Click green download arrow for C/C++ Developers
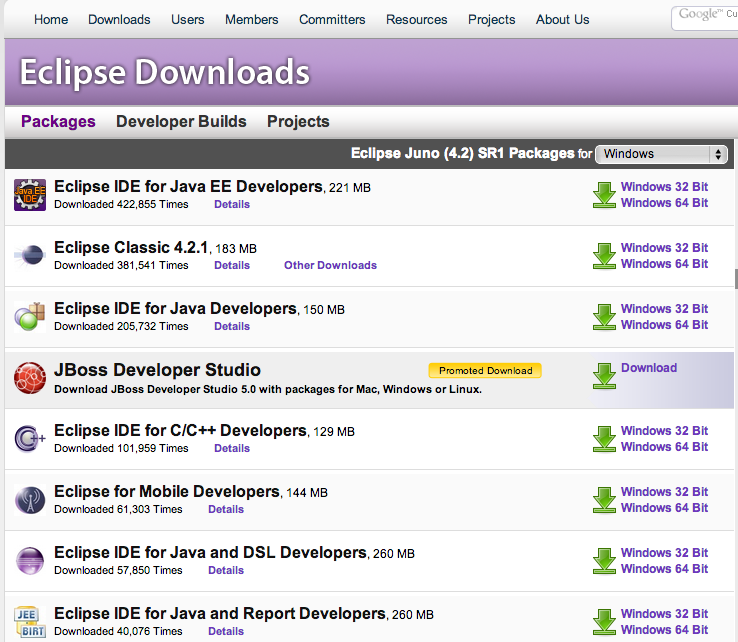The height and width of the screenshot is (642, 738). point(604,439)
